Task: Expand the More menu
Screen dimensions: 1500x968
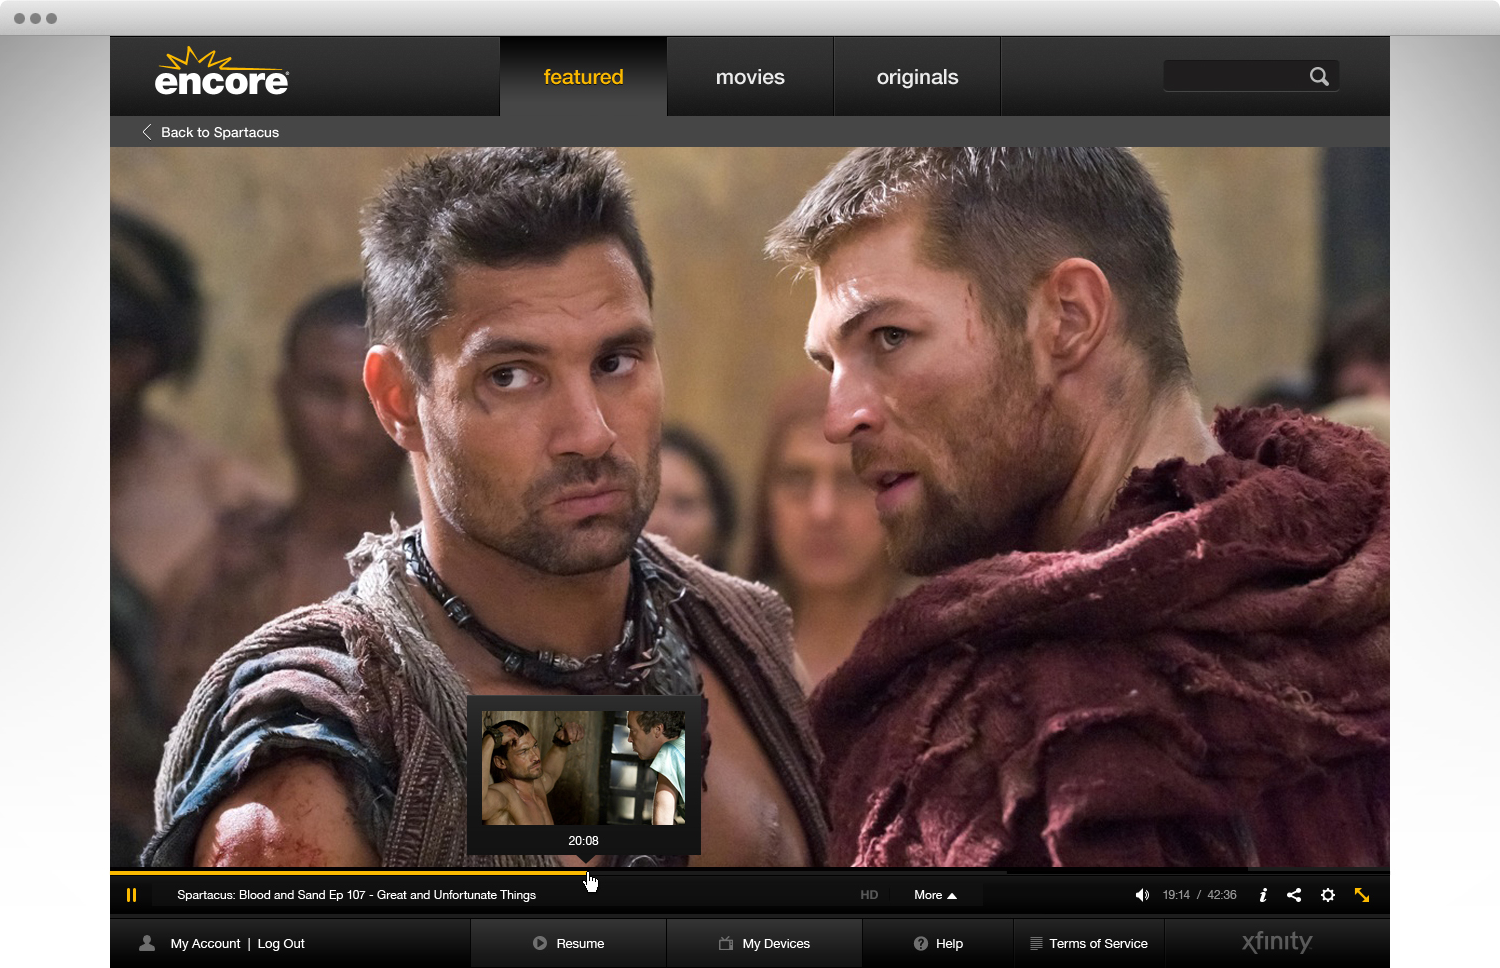Action: pos(935,895)
